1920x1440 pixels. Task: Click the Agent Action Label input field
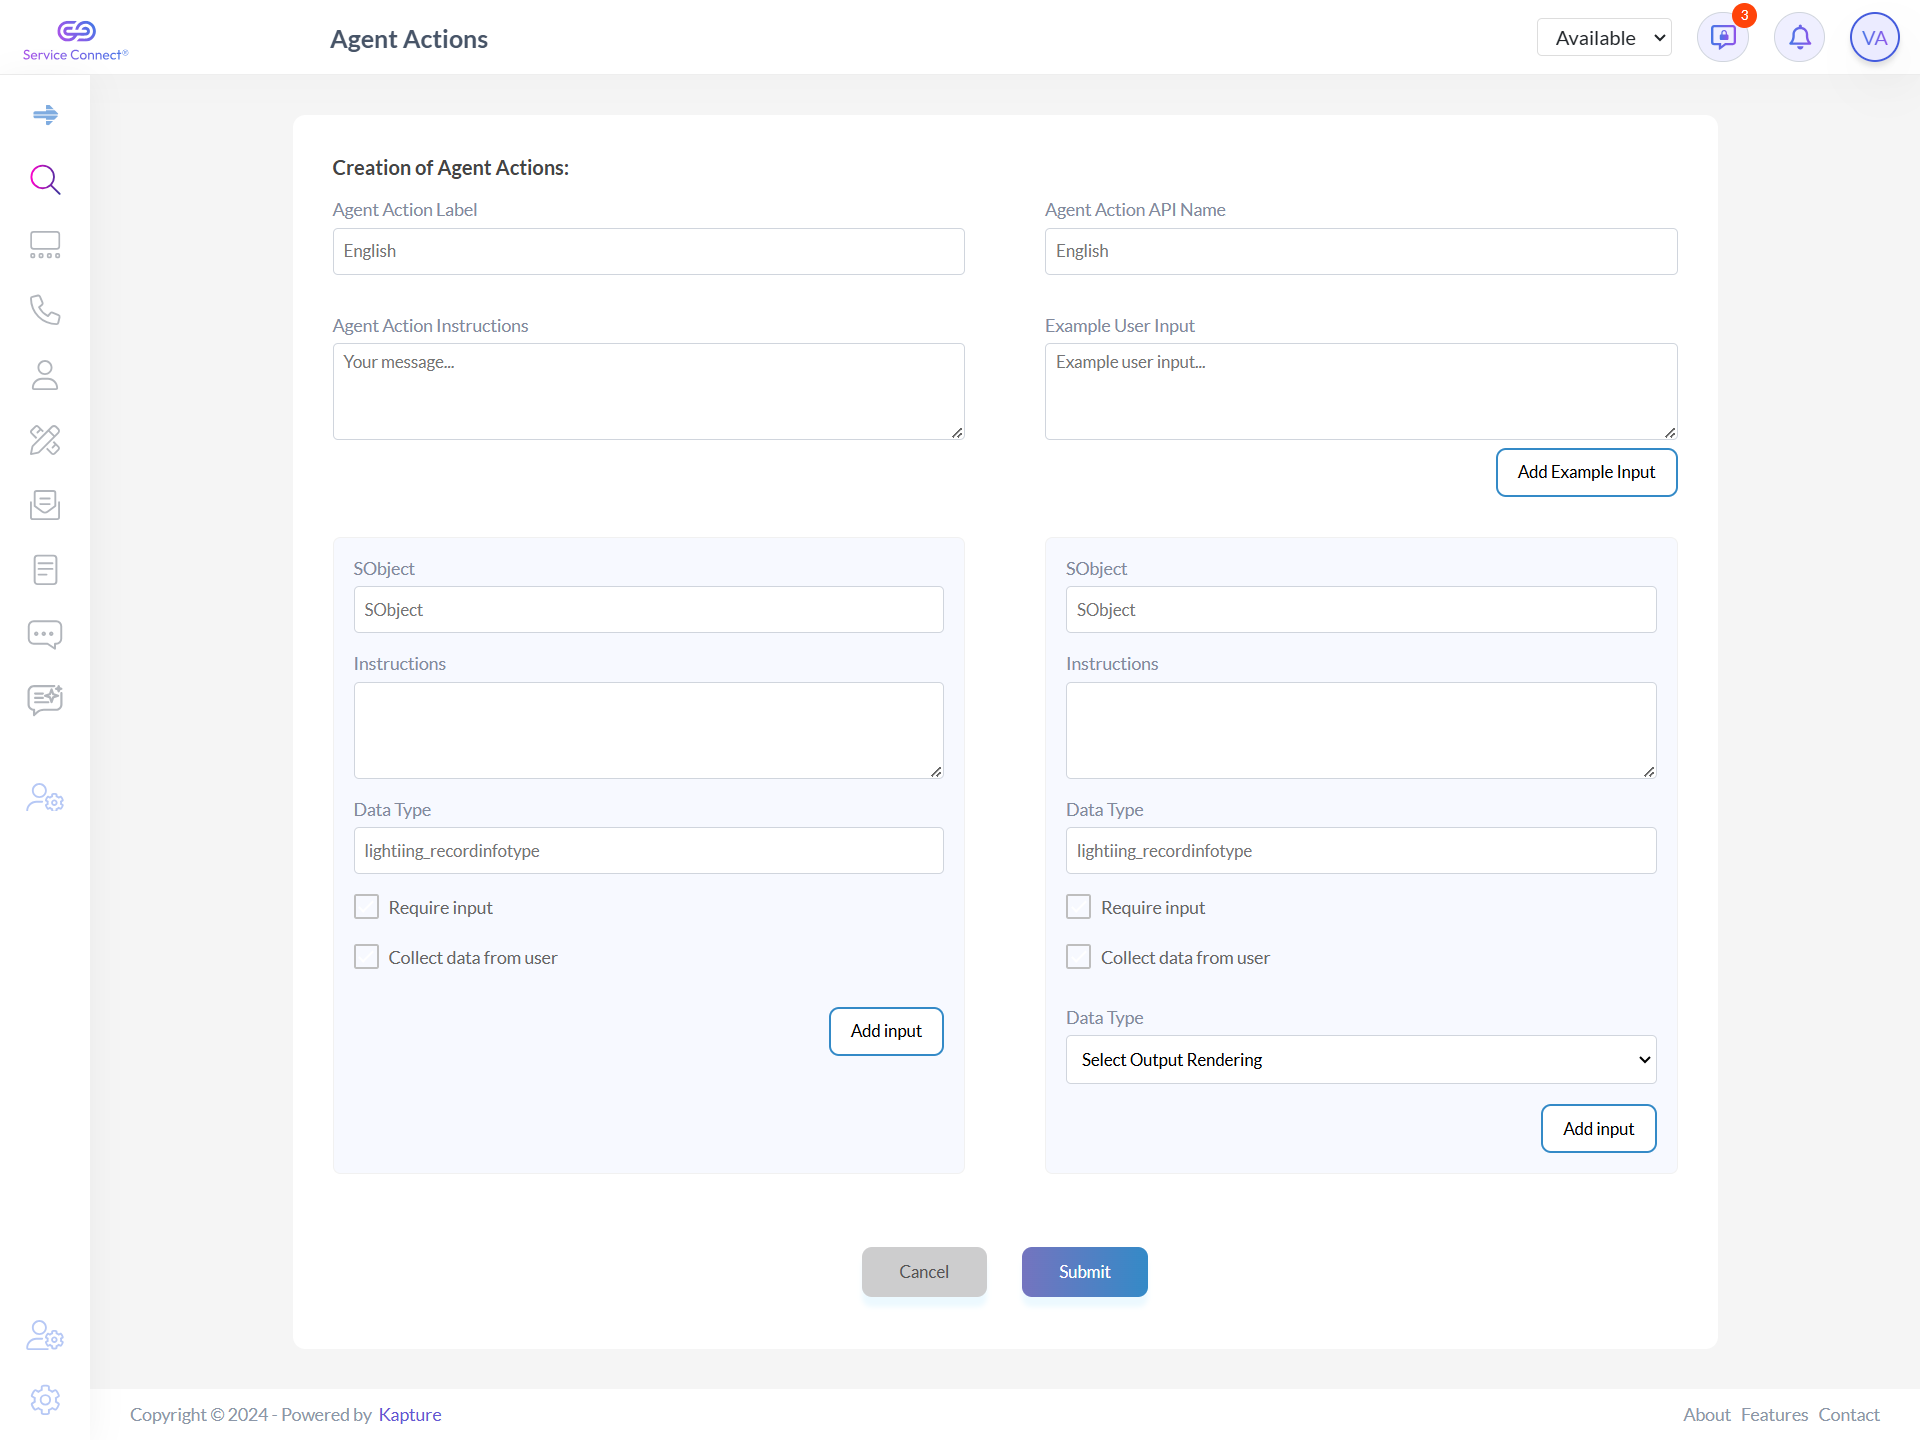(x=648, y=251)
